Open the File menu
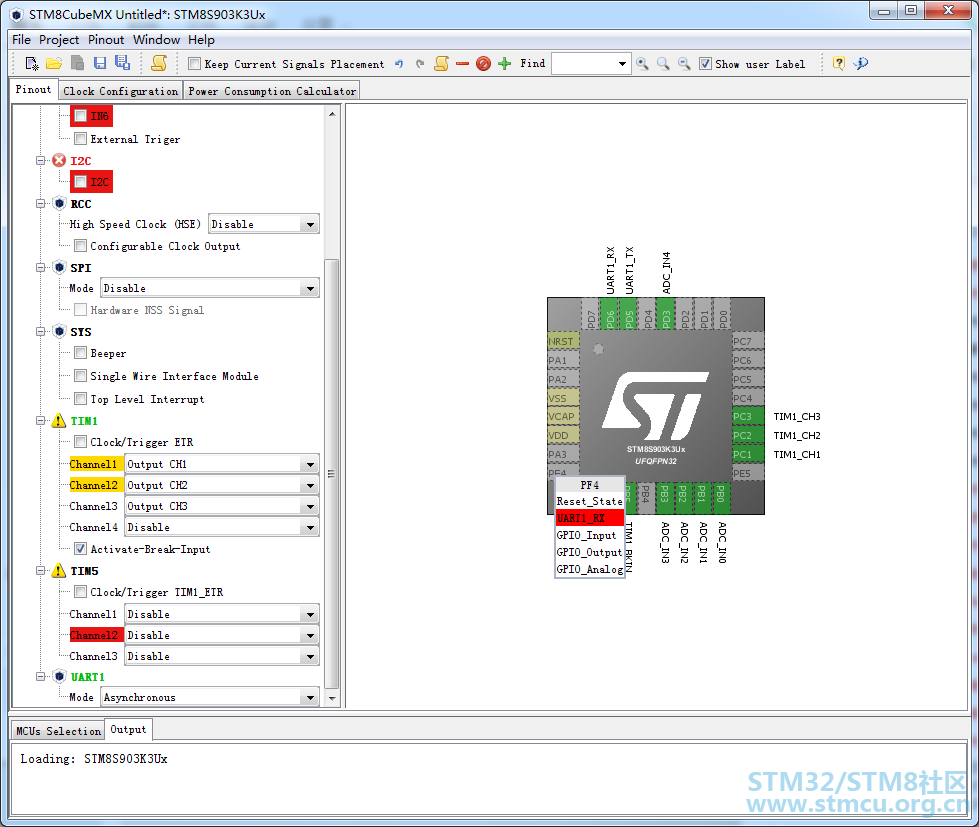979x827 pixels. pyautogui.click(x=21, y=39)
